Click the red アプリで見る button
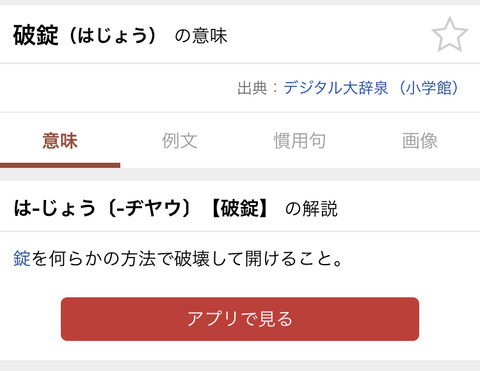The image size is (480, 371). [x=240, y=319]
